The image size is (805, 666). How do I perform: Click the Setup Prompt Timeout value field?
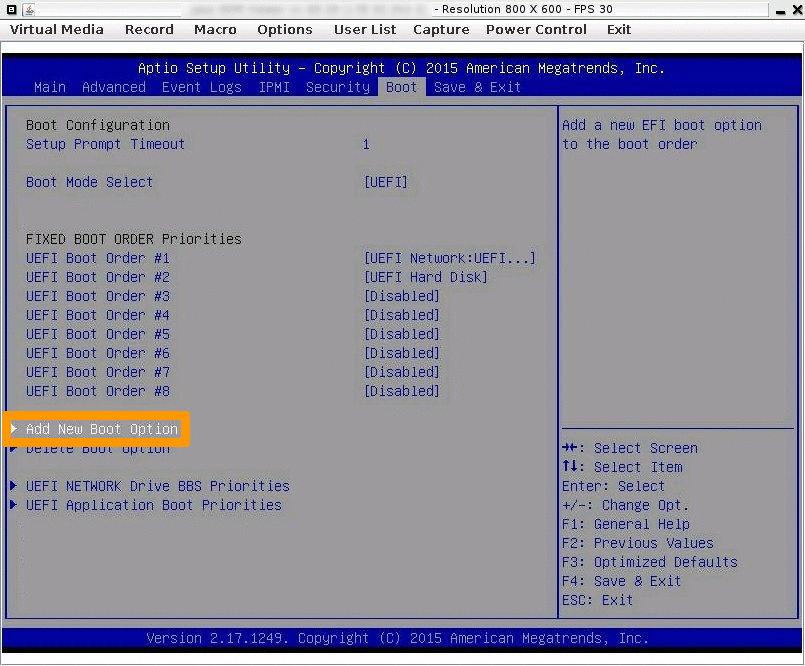point(366,144)
